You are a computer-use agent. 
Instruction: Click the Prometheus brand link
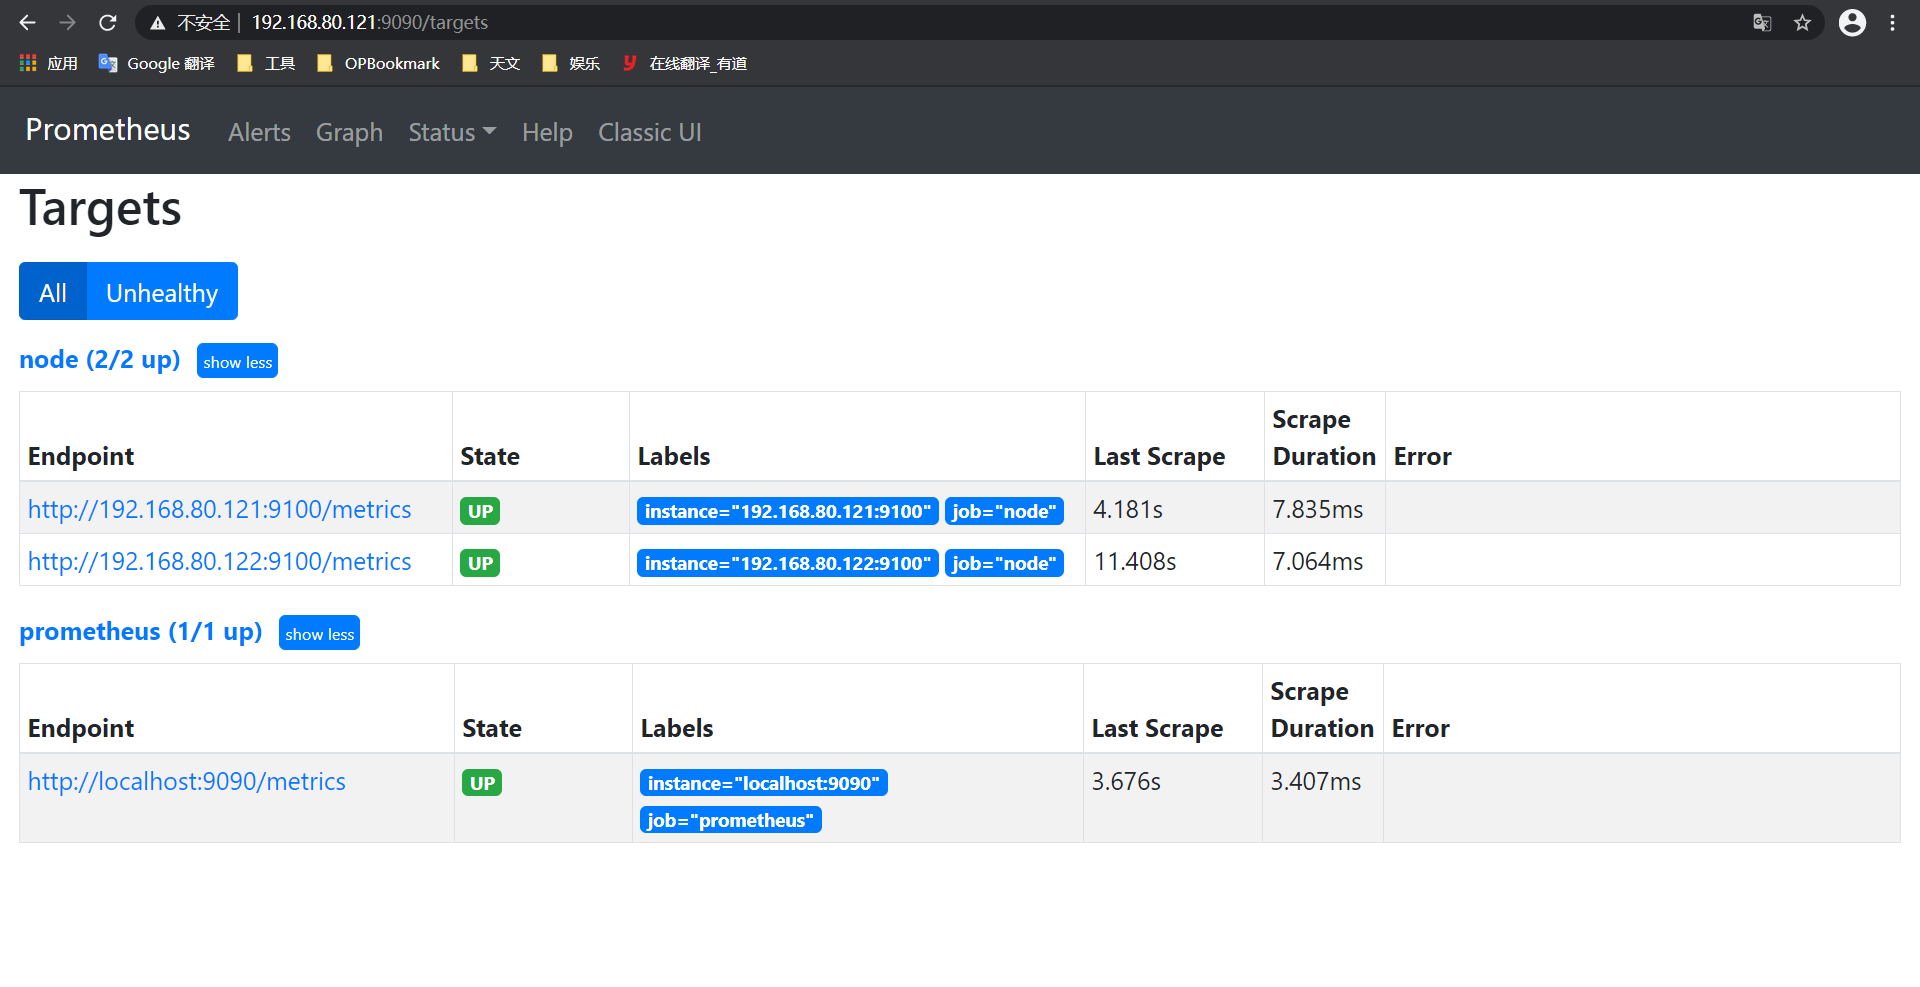tap(108, 130)
